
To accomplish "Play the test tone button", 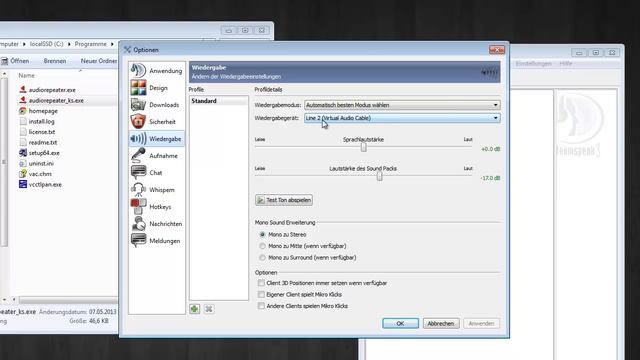I will click(284, 200).
